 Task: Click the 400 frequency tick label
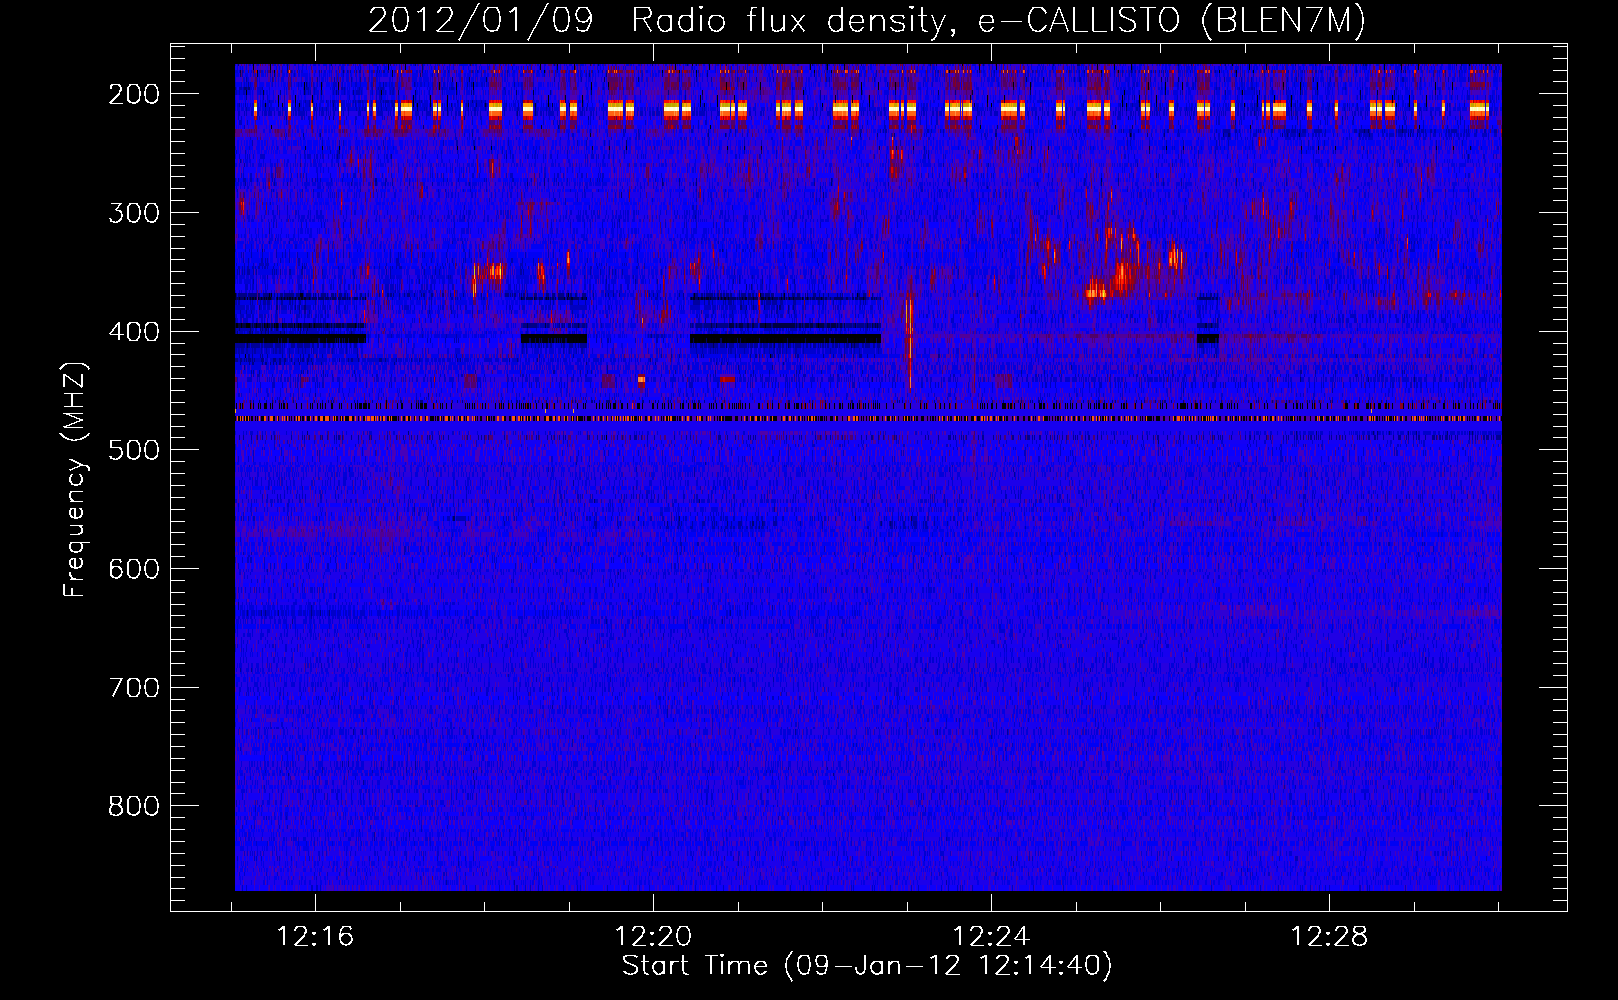pyautogui.click(x=134, y=332)
